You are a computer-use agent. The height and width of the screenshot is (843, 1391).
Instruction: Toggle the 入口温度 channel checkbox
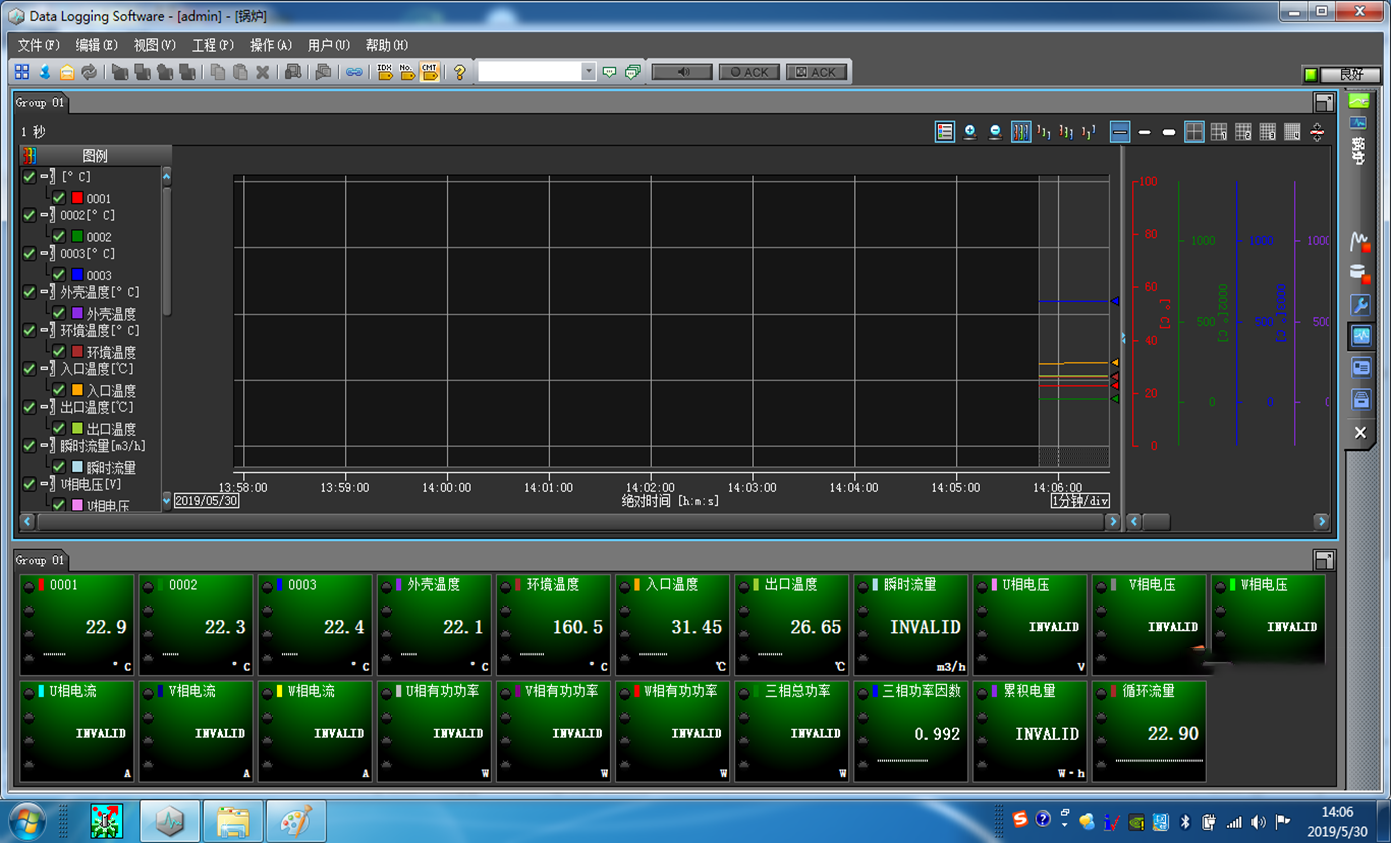click(59, 390)
